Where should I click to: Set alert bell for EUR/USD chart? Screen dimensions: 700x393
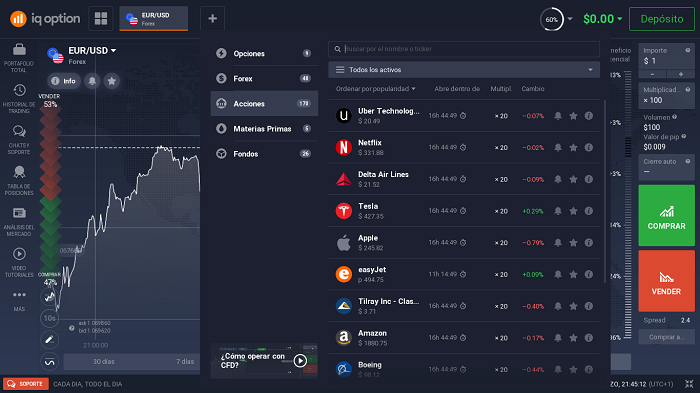pos(92,81)
